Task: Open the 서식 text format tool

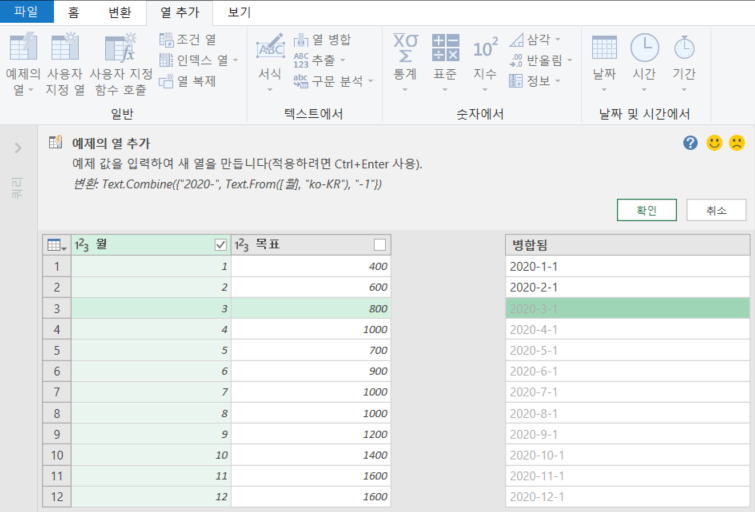Action: (270, 63)
